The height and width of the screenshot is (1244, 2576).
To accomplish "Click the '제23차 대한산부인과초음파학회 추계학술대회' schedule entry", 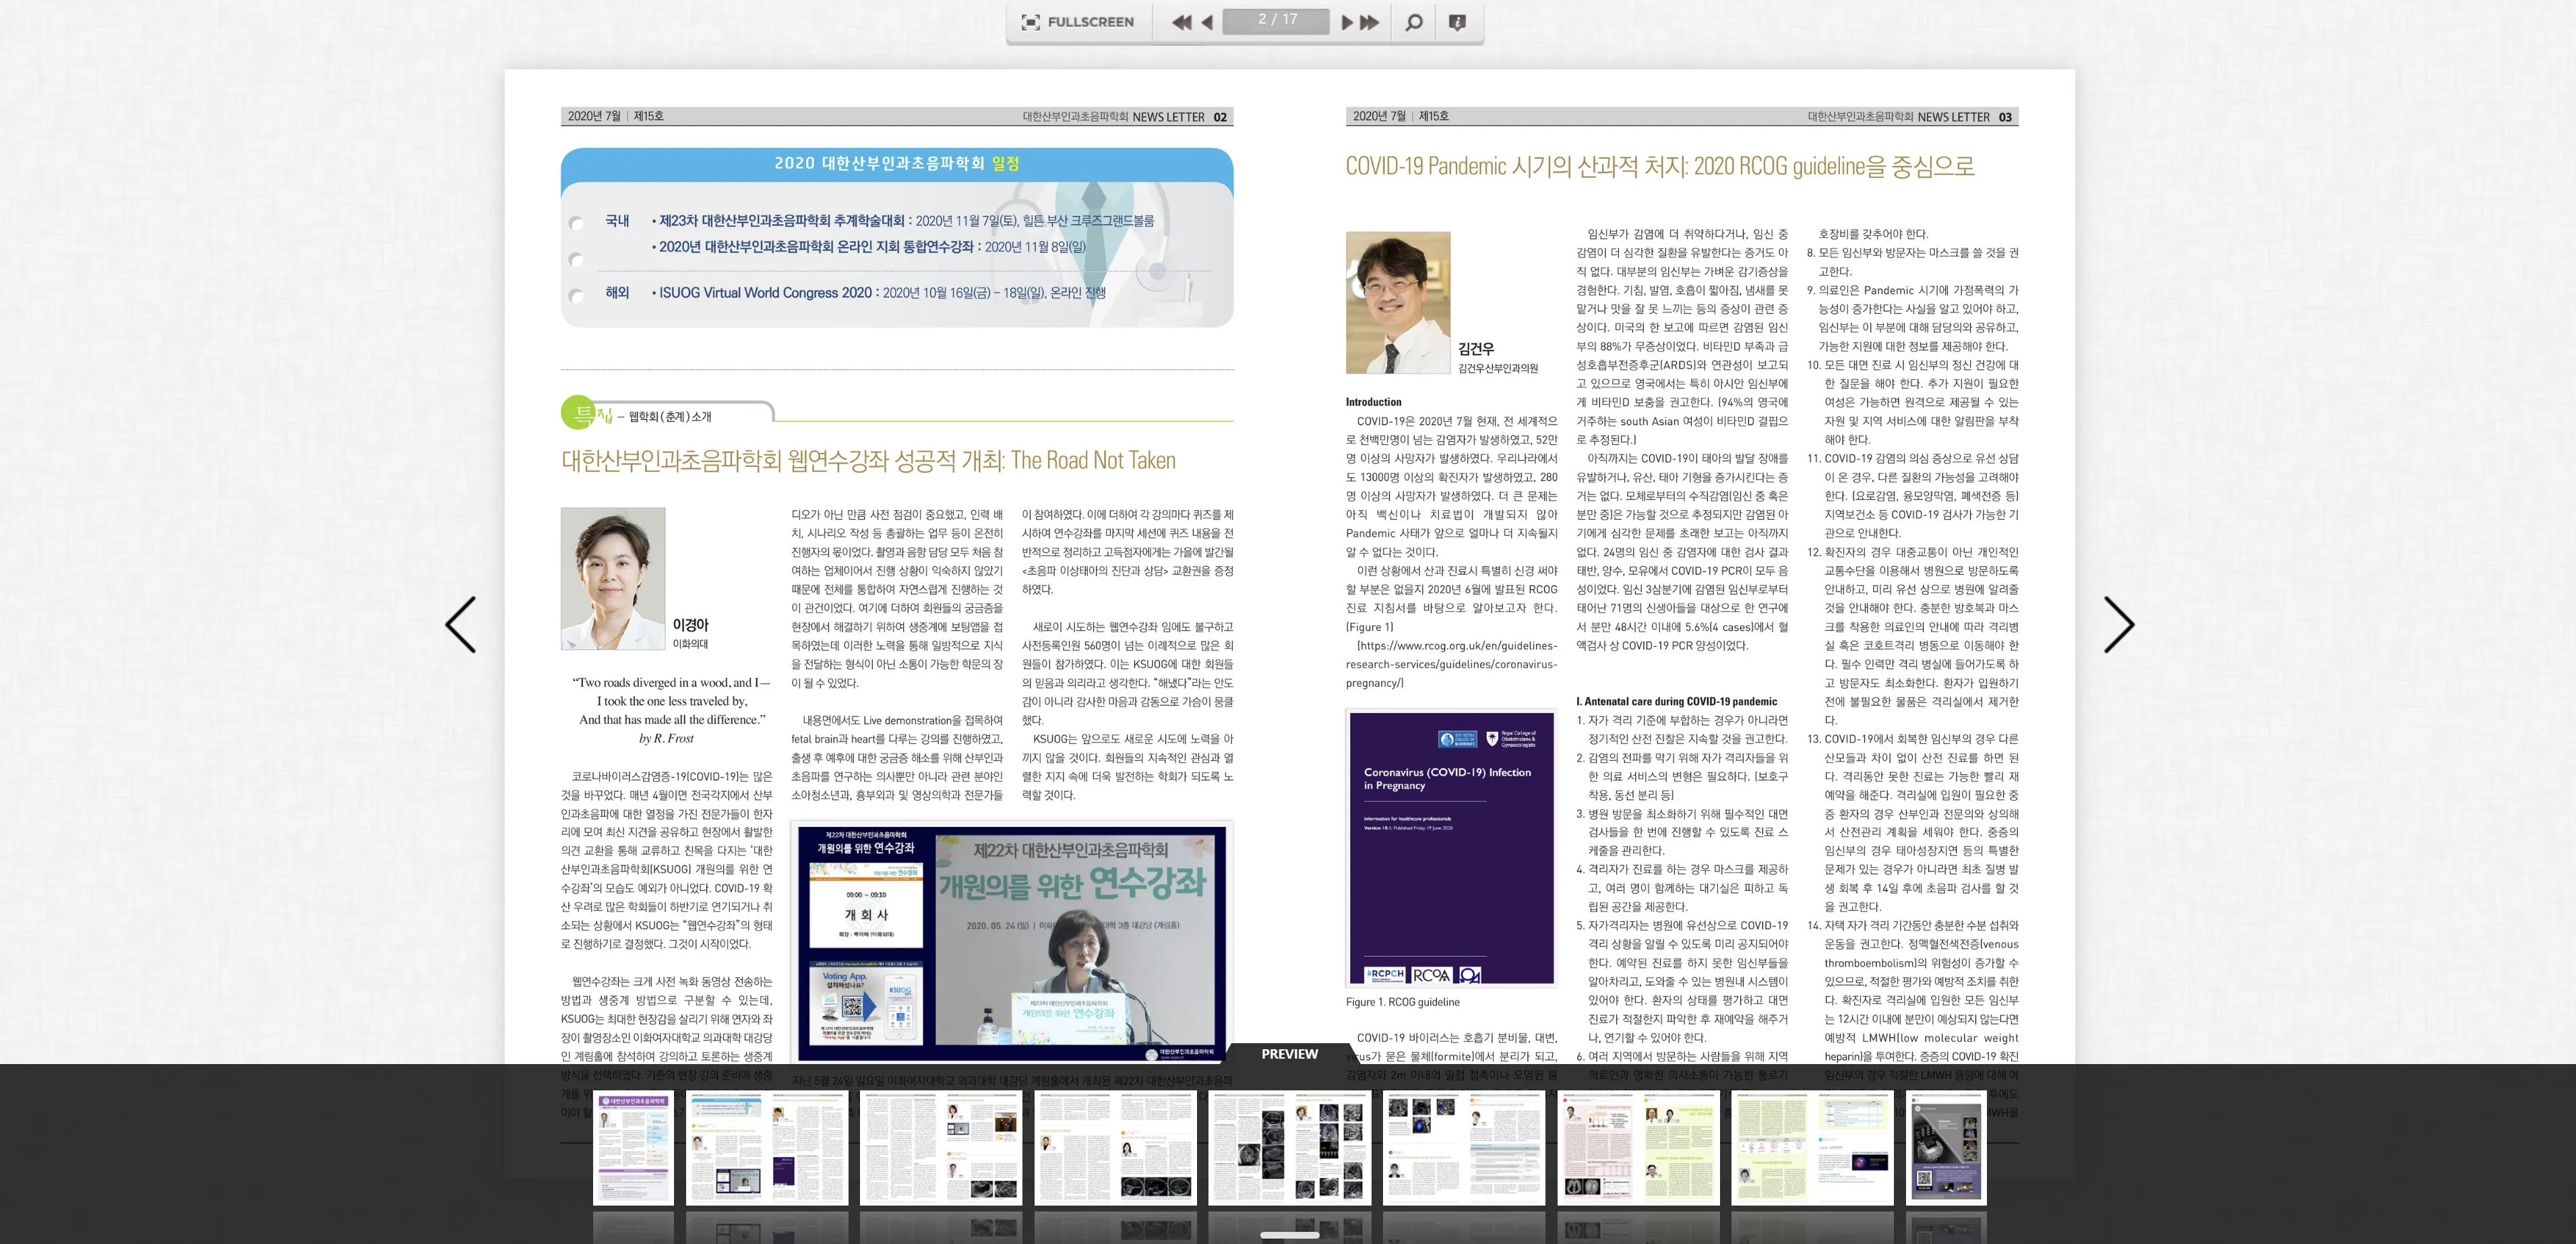I will [x=902, y=221].
